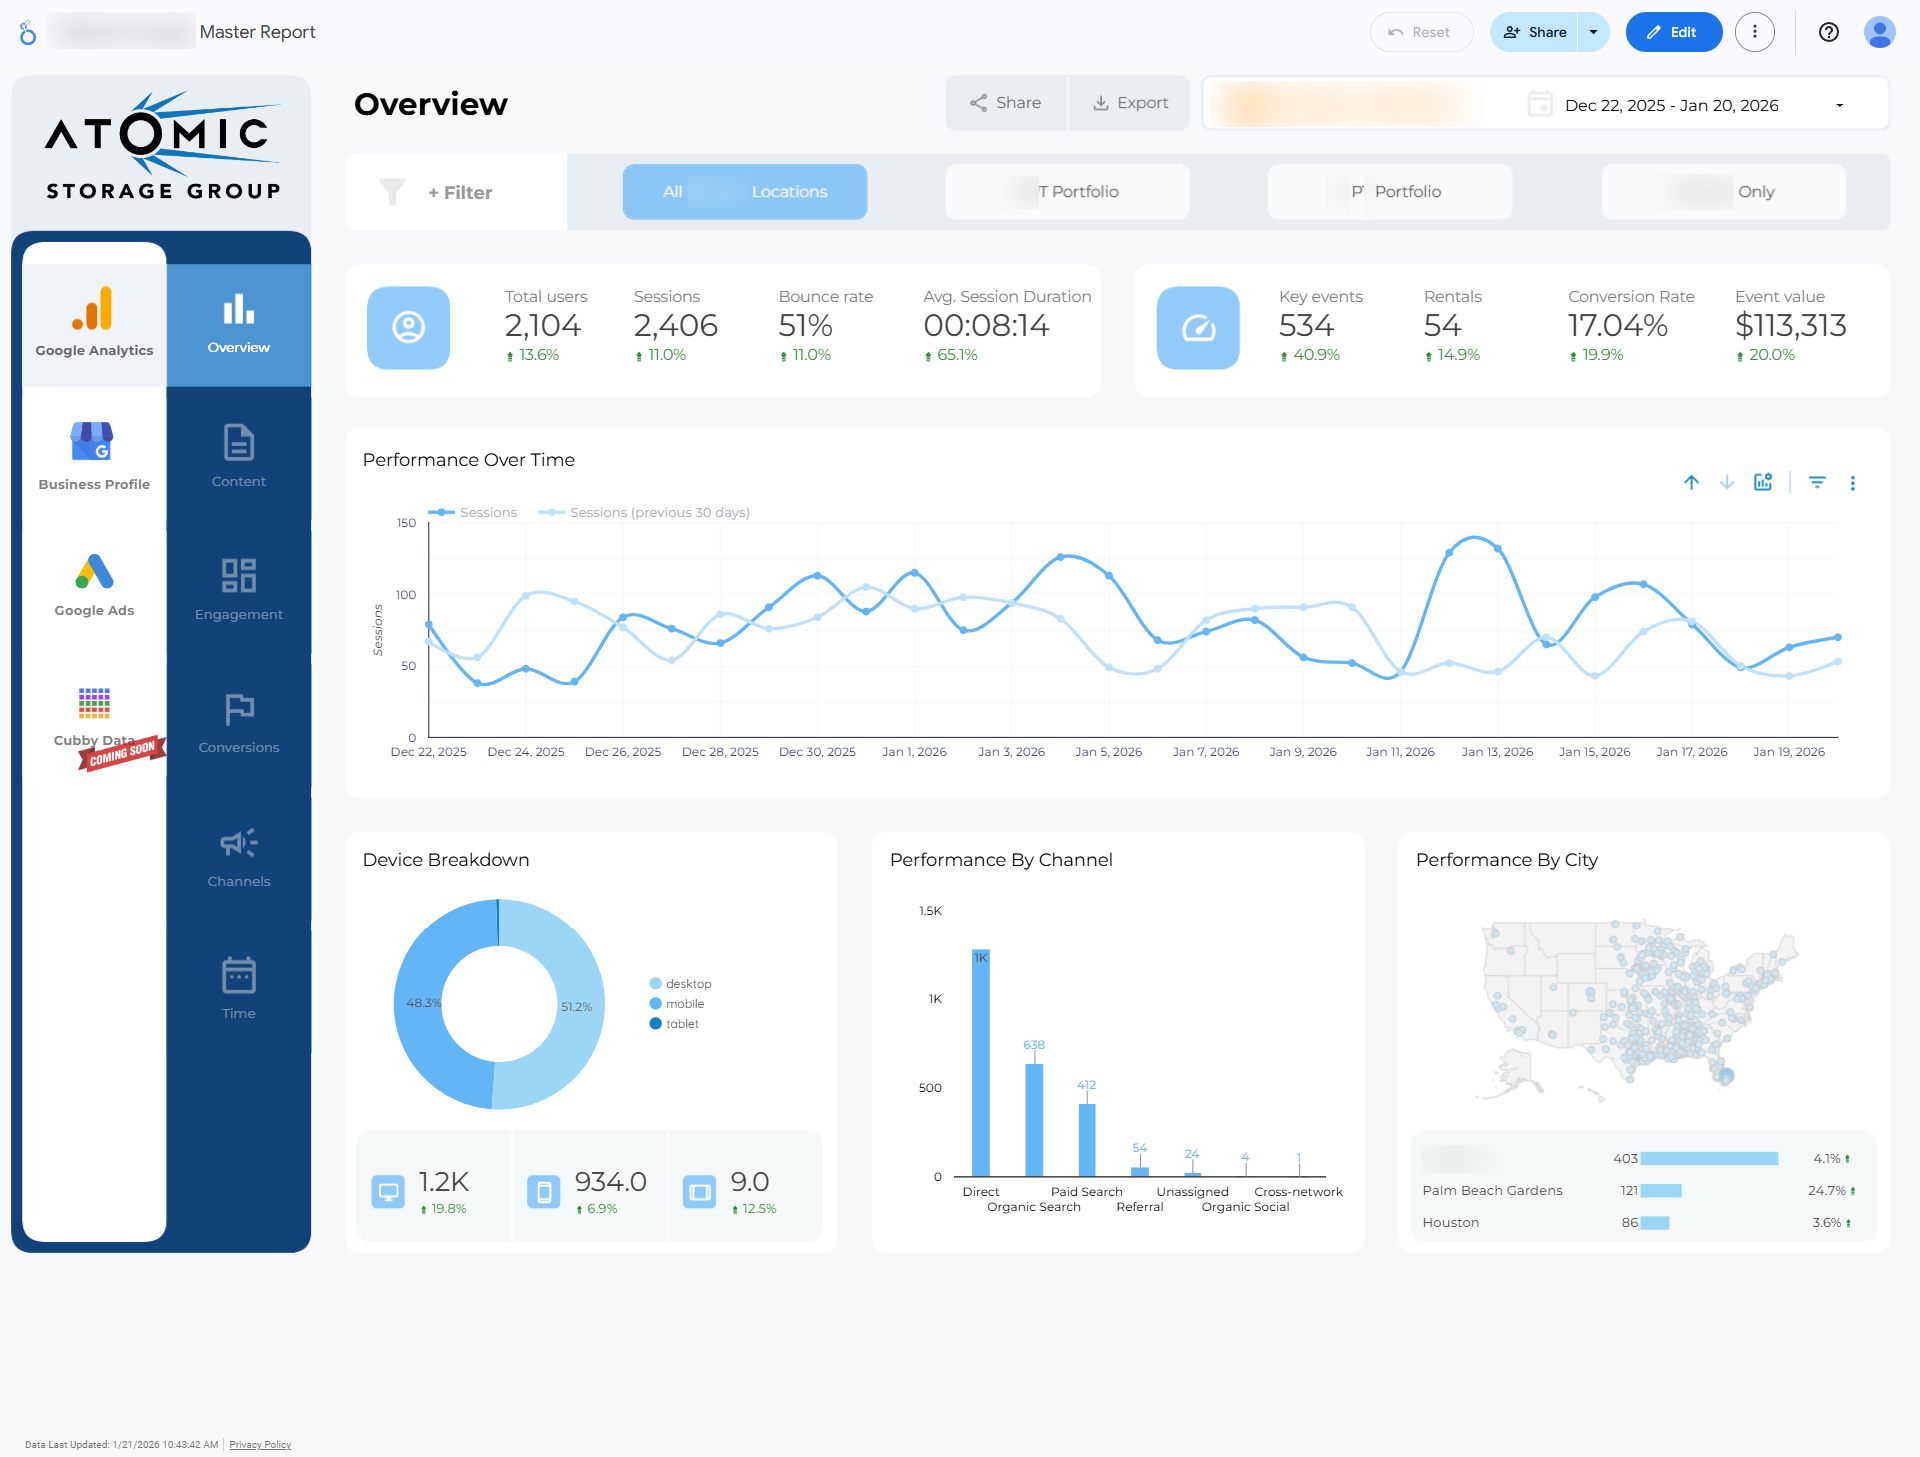Click the chart filter lines icon
Image resolution: width=1920 pixels, height=1457 pixels.
(x=1817, y=483)
